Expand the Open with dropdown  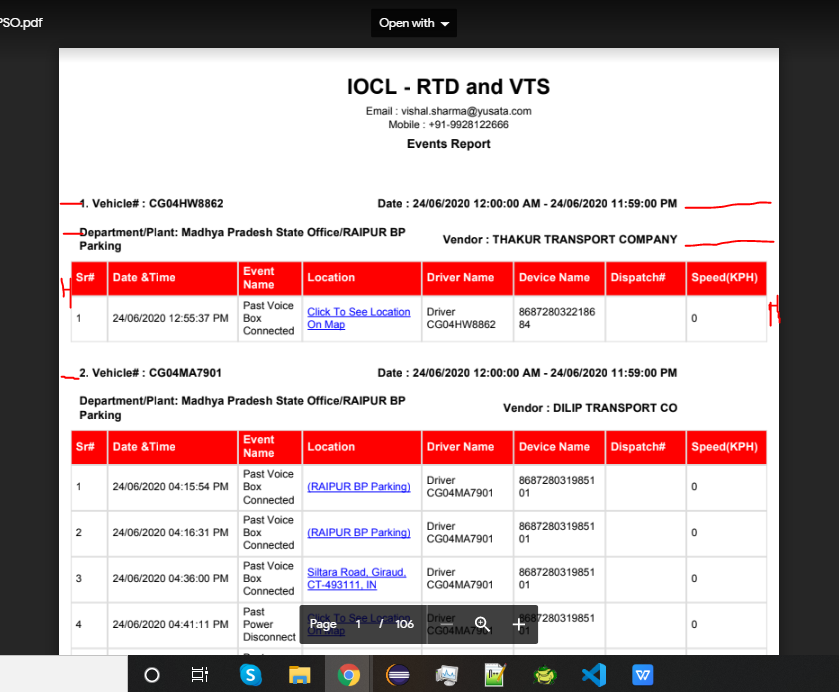pos(414,23)
